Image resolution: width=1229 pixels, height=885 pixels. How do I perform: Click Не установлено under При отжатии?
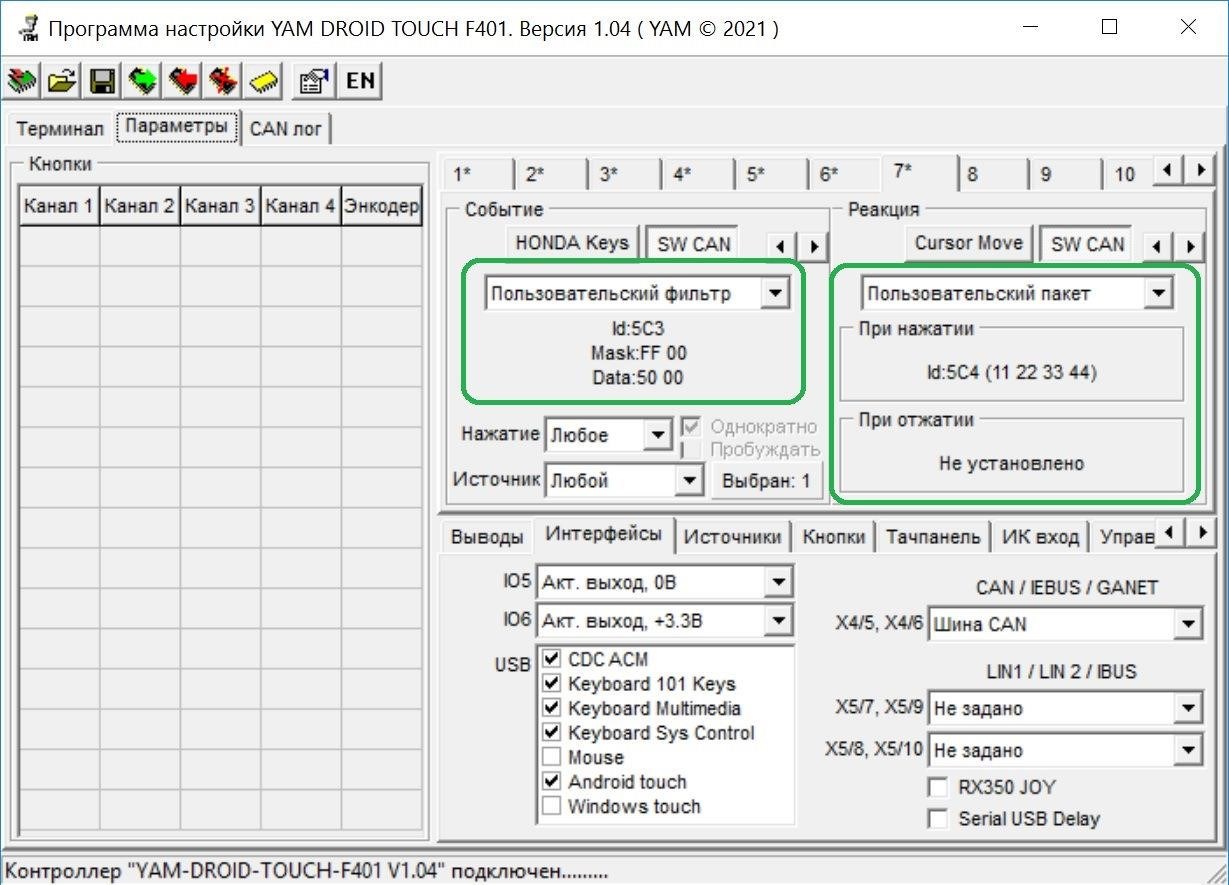click(x=1011, y=464)
